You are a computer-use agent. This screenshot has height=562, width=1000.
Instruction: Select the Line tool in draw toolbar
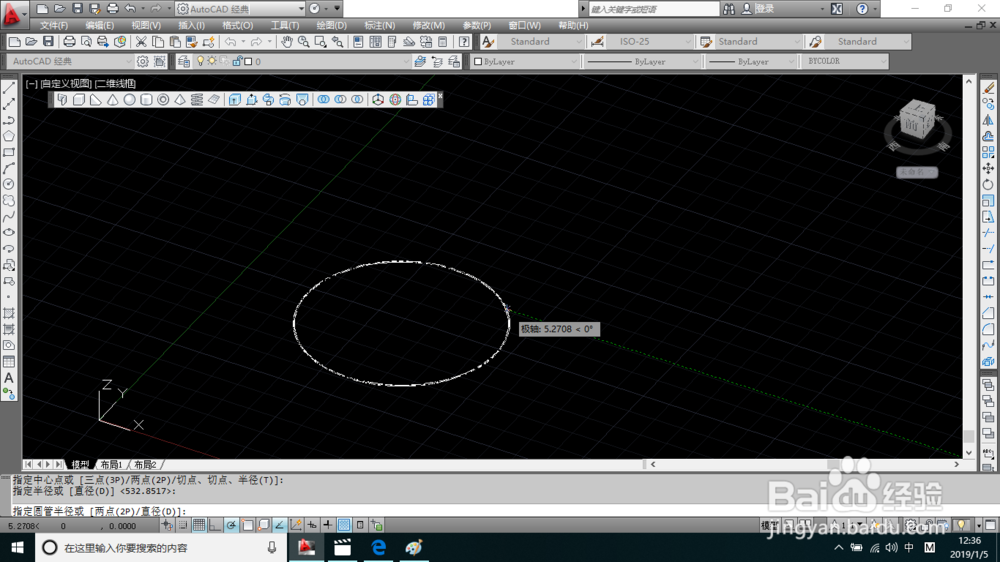pyautogui.click(x=9, y=87)
